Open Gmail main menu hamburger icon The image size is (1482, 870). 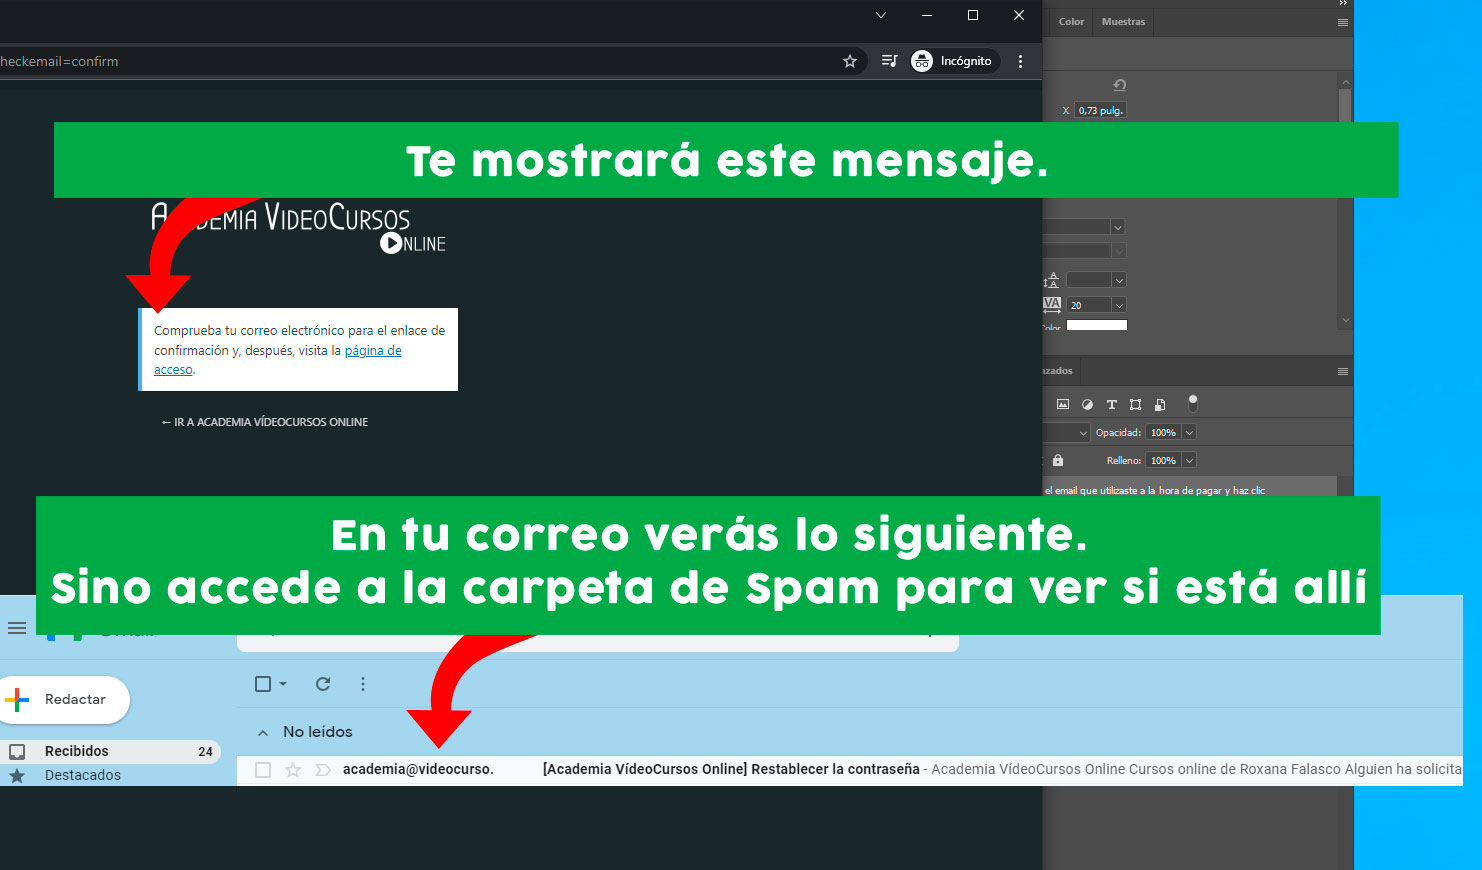pyautogui.click(x=17, y=628)
